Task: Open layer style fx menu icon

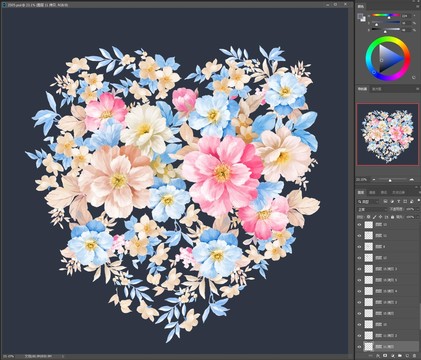Action: click(x=378, y=356)
